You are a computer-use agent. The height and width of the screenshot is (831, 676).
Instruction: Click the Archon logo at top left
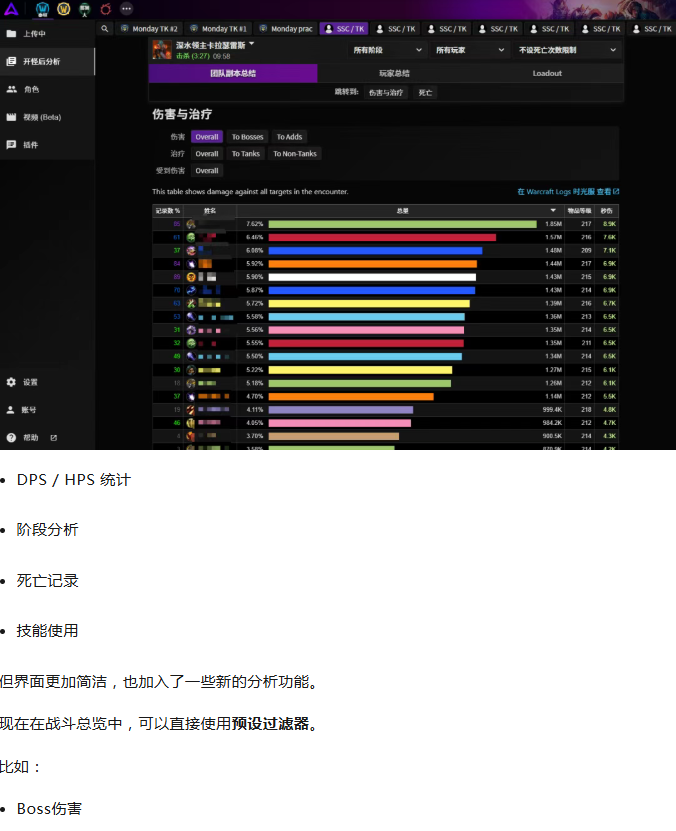11,8
